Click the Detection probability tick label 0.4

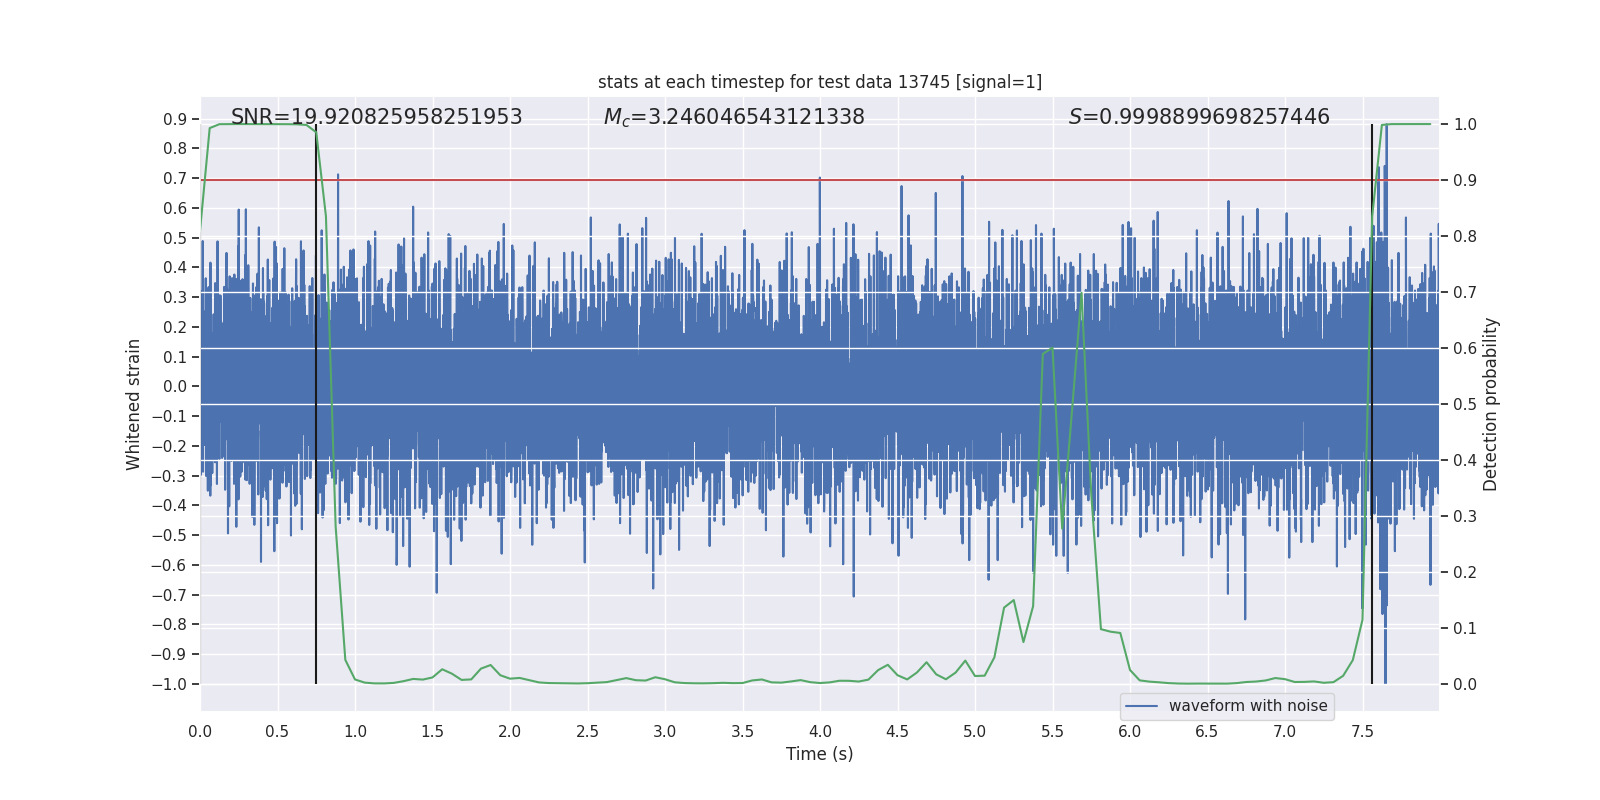[x=1465, y=461]
